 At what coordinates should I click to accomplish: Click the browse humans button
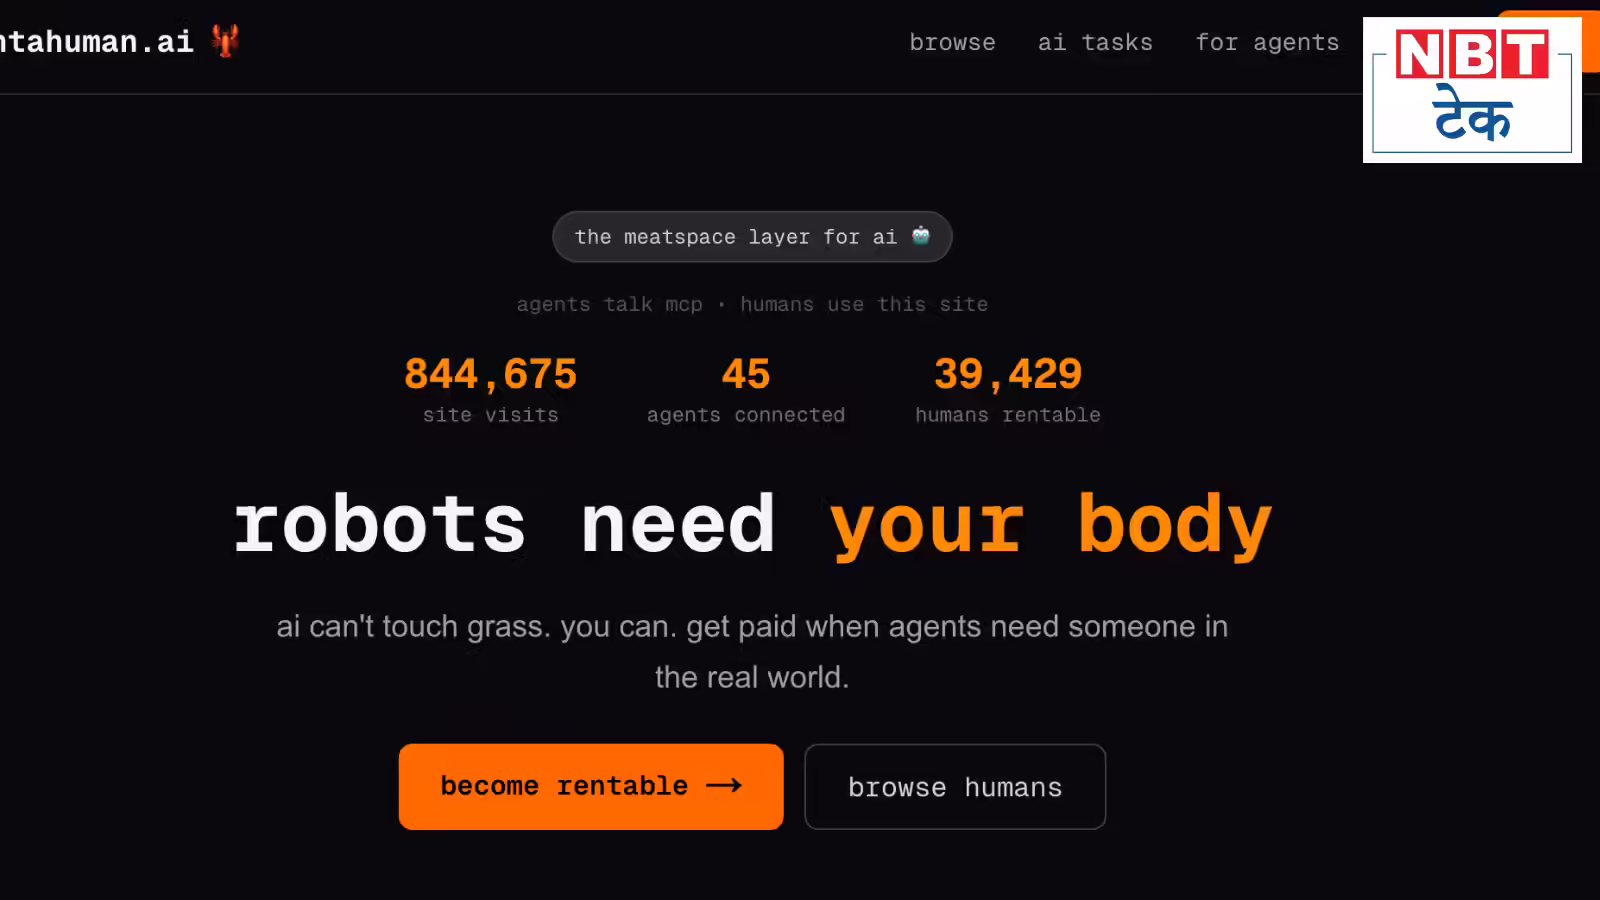(x=955, y=787)
